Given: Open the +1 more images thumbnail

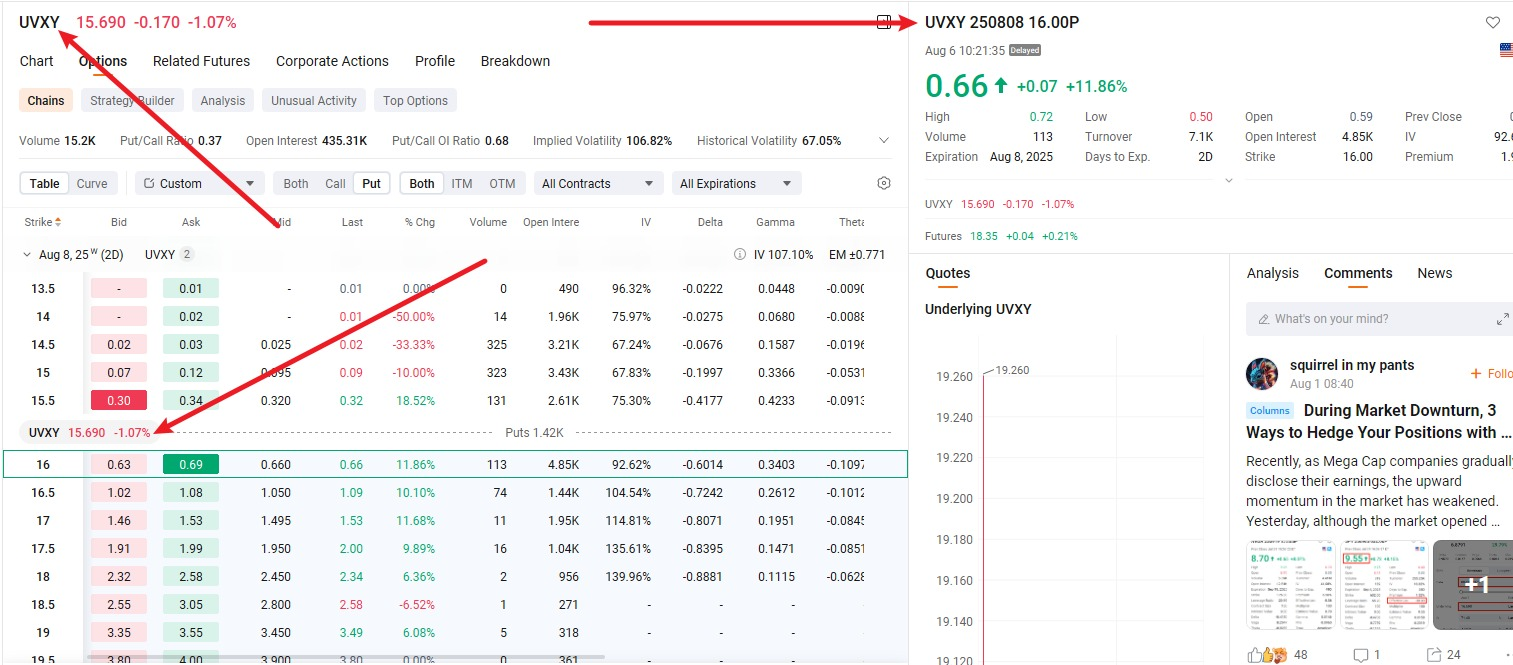Looking at the screenshot, I should click(1473, 586).
